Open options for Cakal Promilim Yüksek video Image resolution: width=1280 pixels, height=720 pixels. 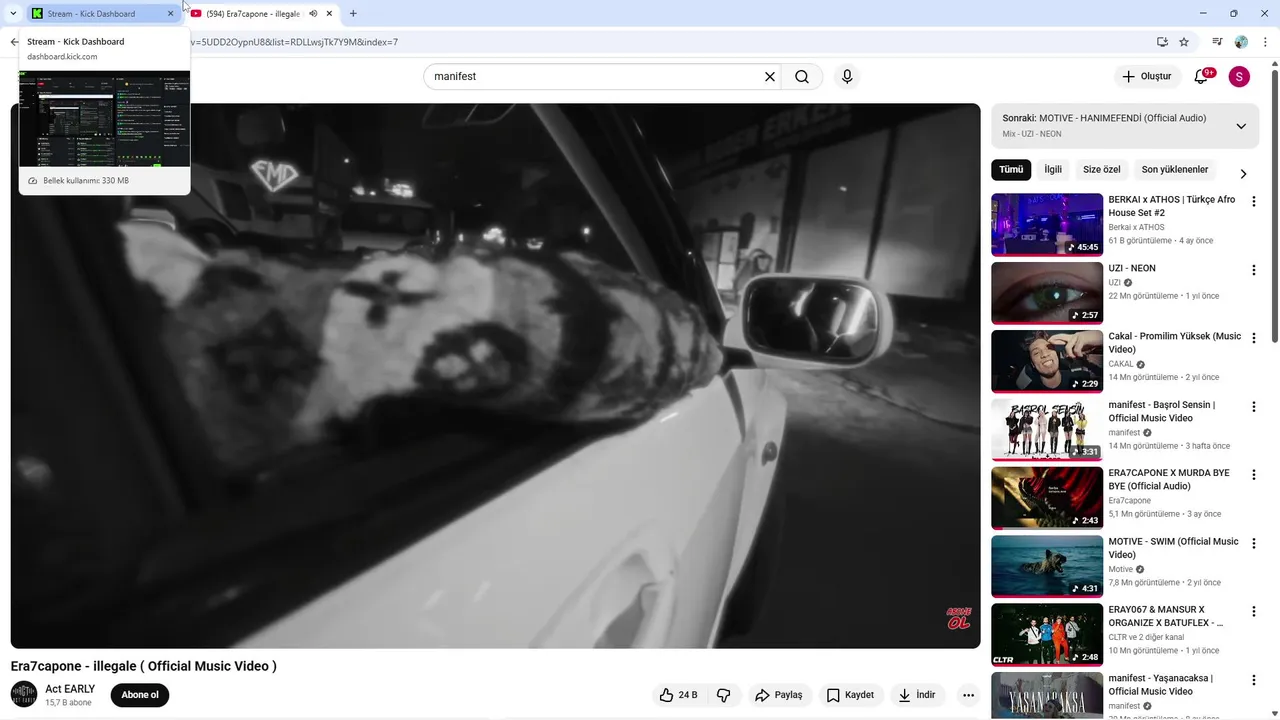1253,338
